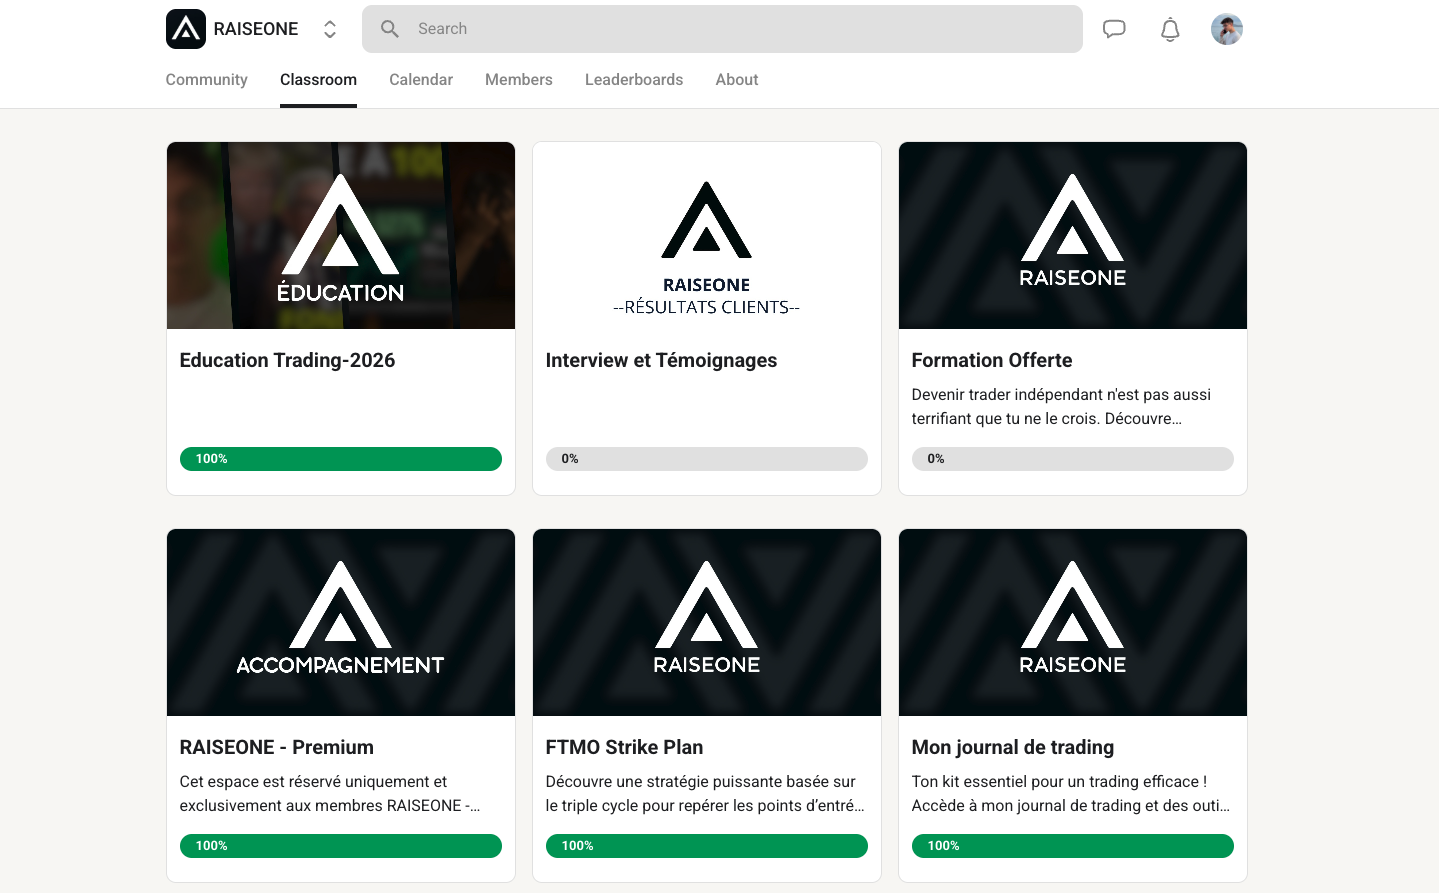
Task: Click Interview et Témoignages 0% progress bar
Action: [x=707, y=459]
